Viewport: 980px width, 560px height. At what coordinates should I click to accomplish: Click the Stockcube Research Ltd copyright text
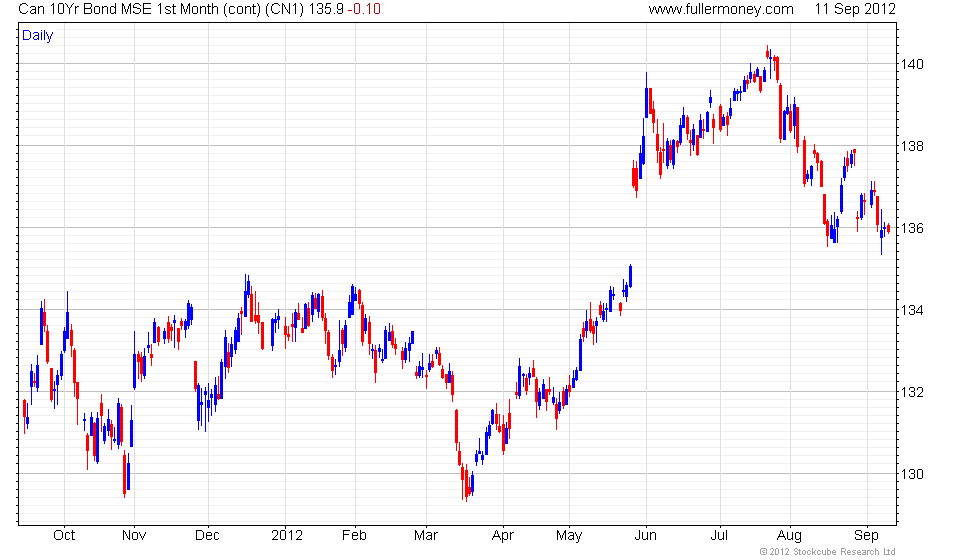point(828,552)
